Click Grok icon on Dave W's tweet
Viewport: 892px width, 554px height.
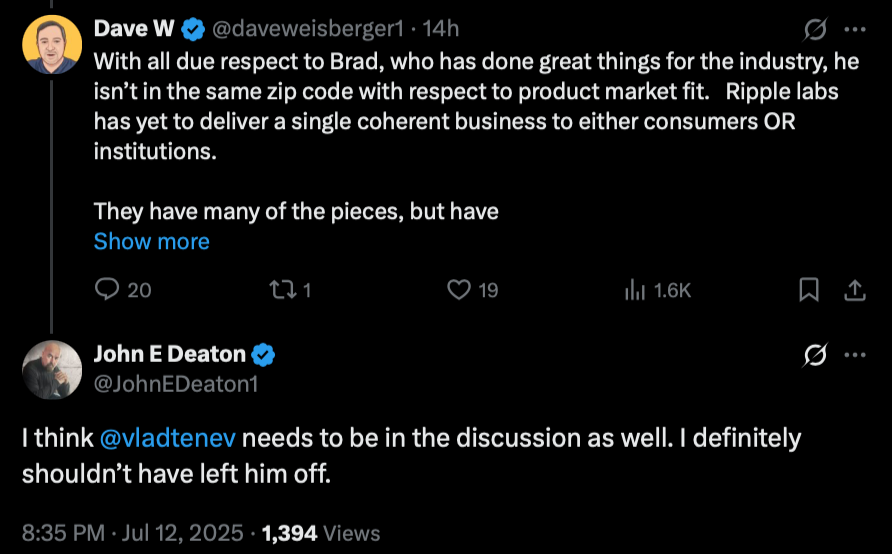tap(815, 29)
